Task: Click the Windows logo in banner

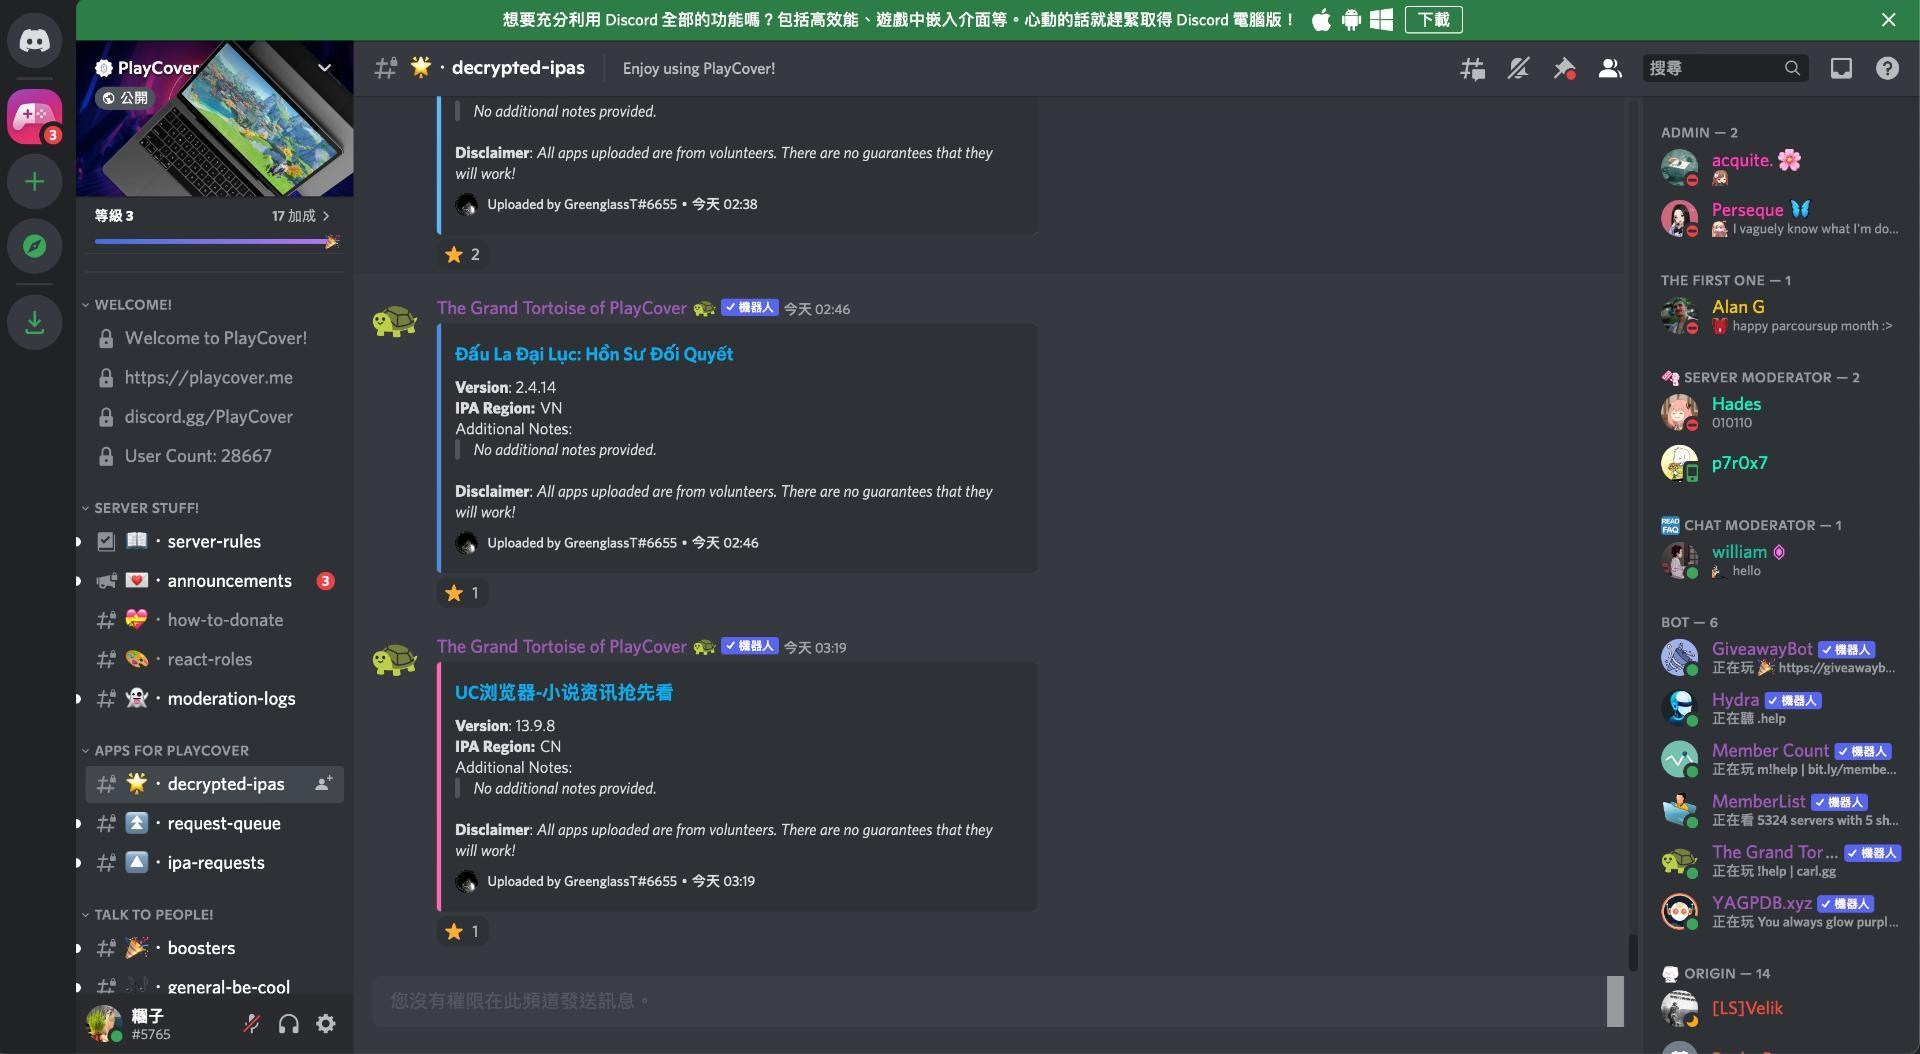Action: (x=1381, y=19)
